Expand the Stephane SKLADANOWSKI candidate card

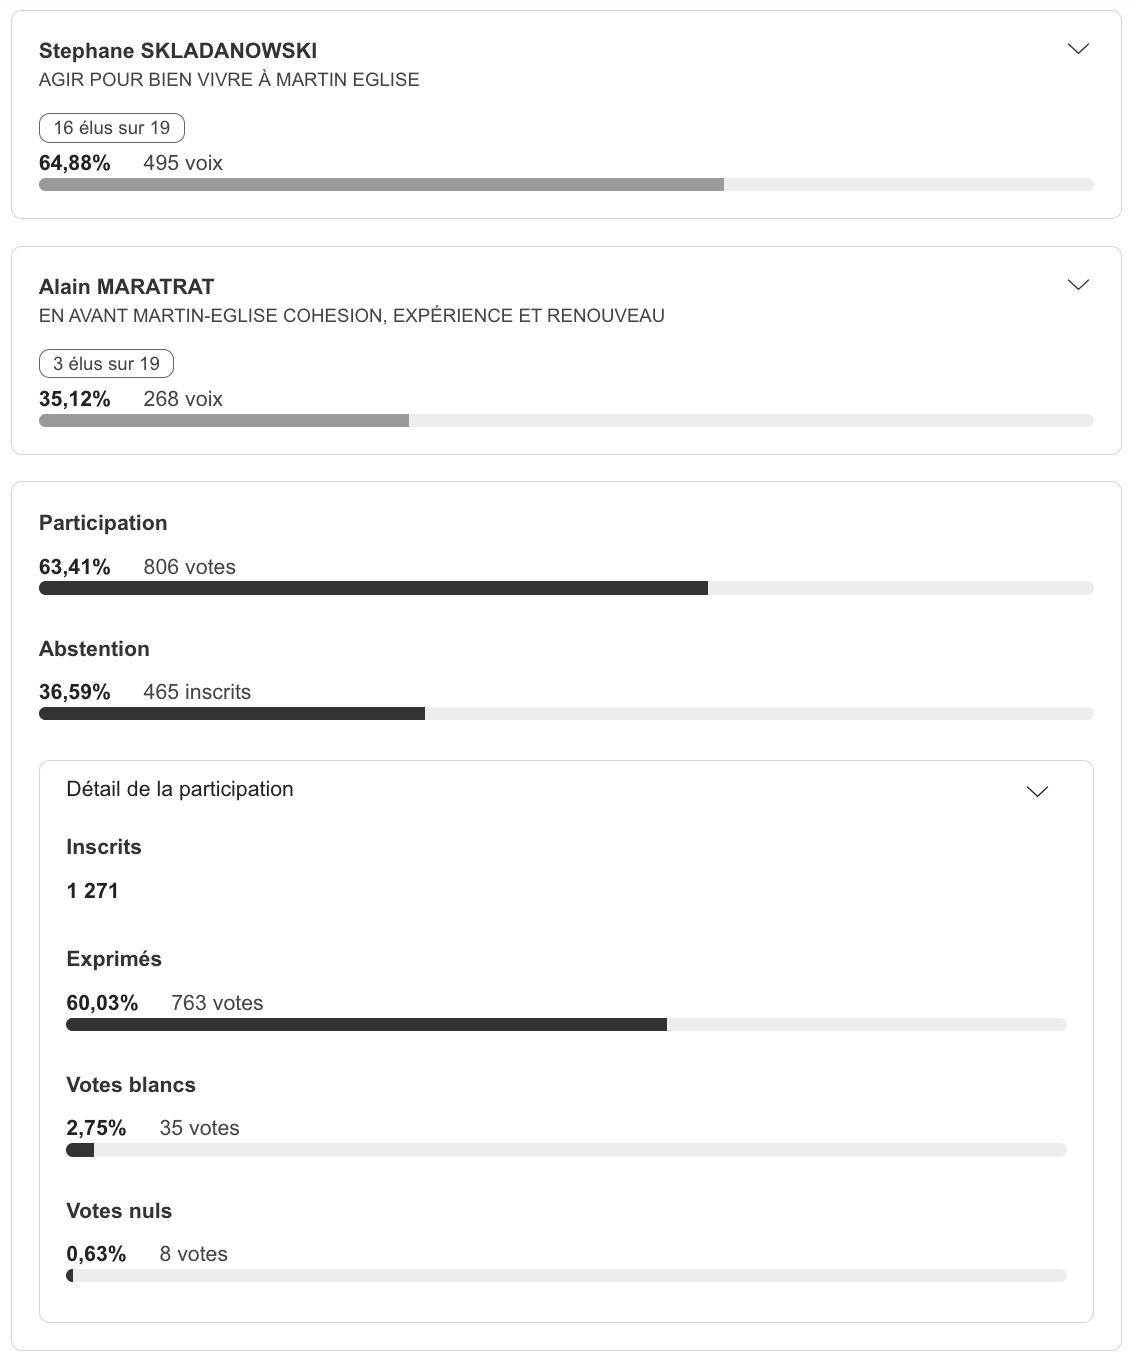tap(1078, 47)
